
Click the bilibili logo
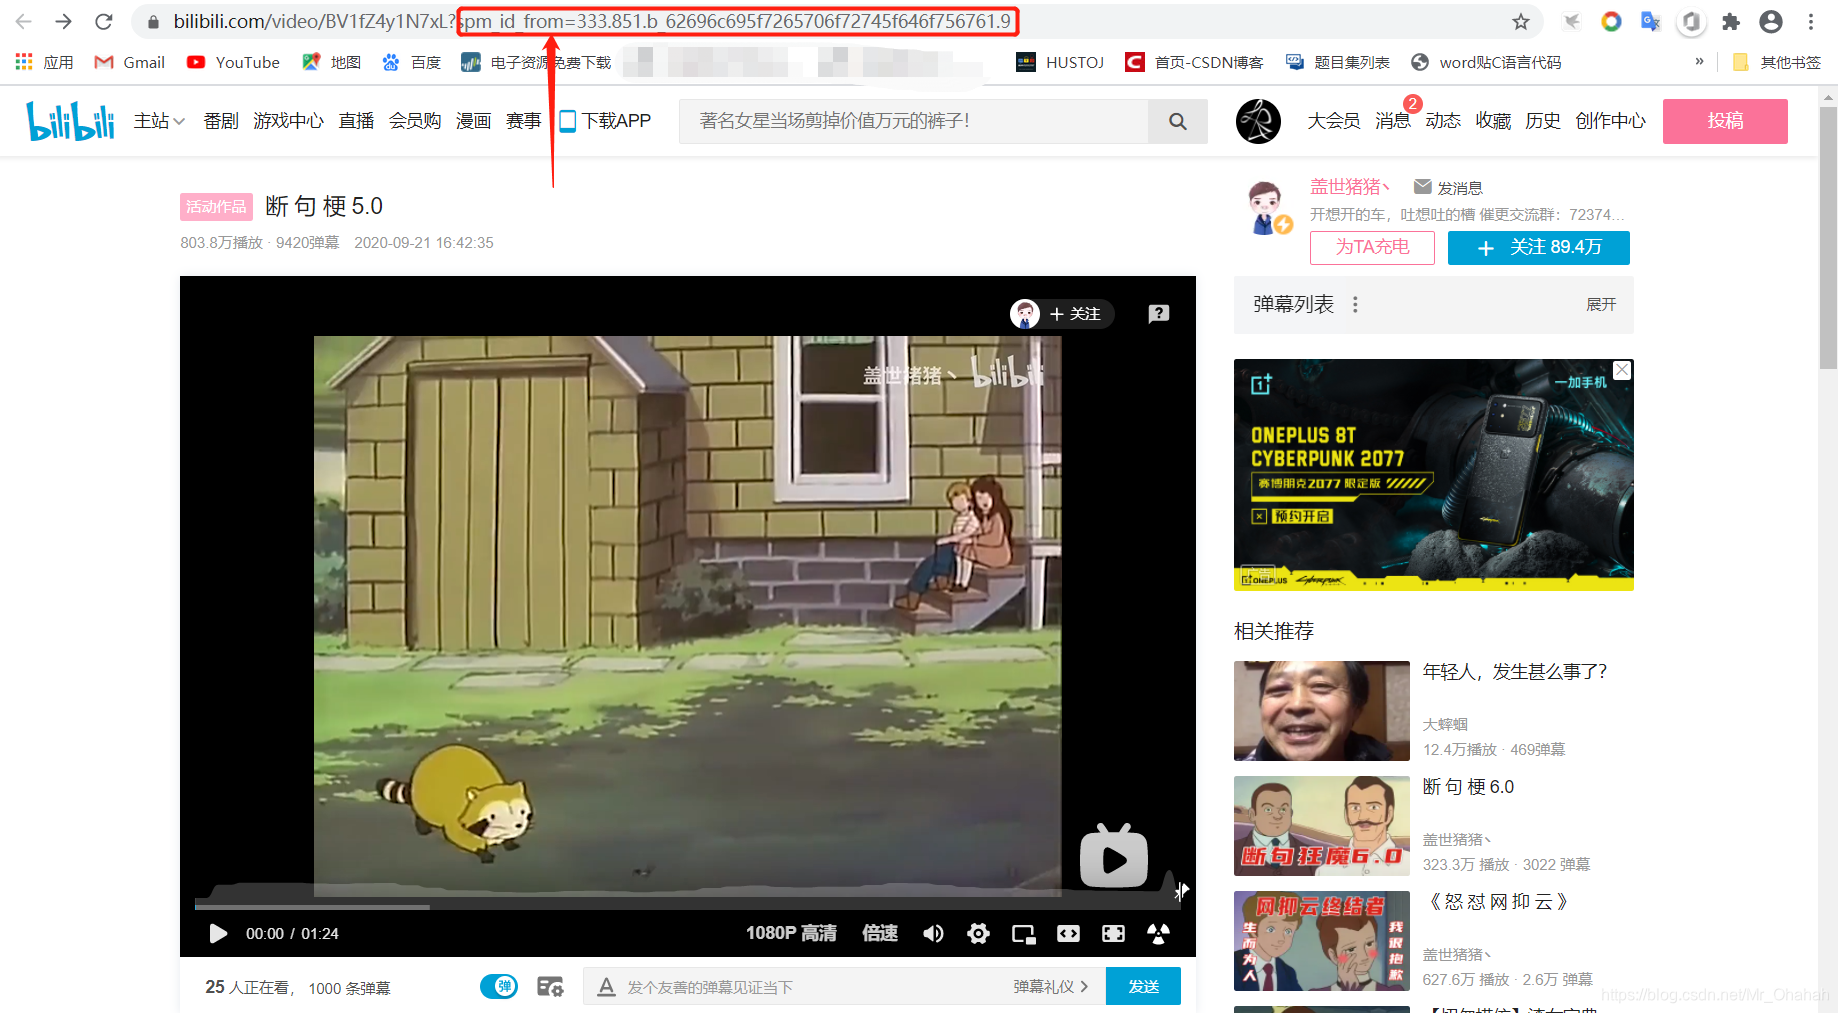(x=70, y=121)
